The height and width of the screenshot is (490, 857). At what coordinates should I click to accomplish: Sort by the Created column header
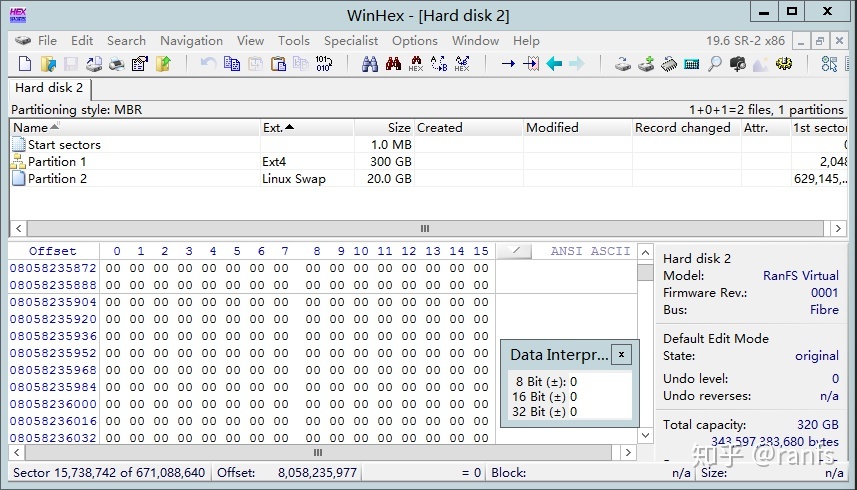click(x=468, y=128)
